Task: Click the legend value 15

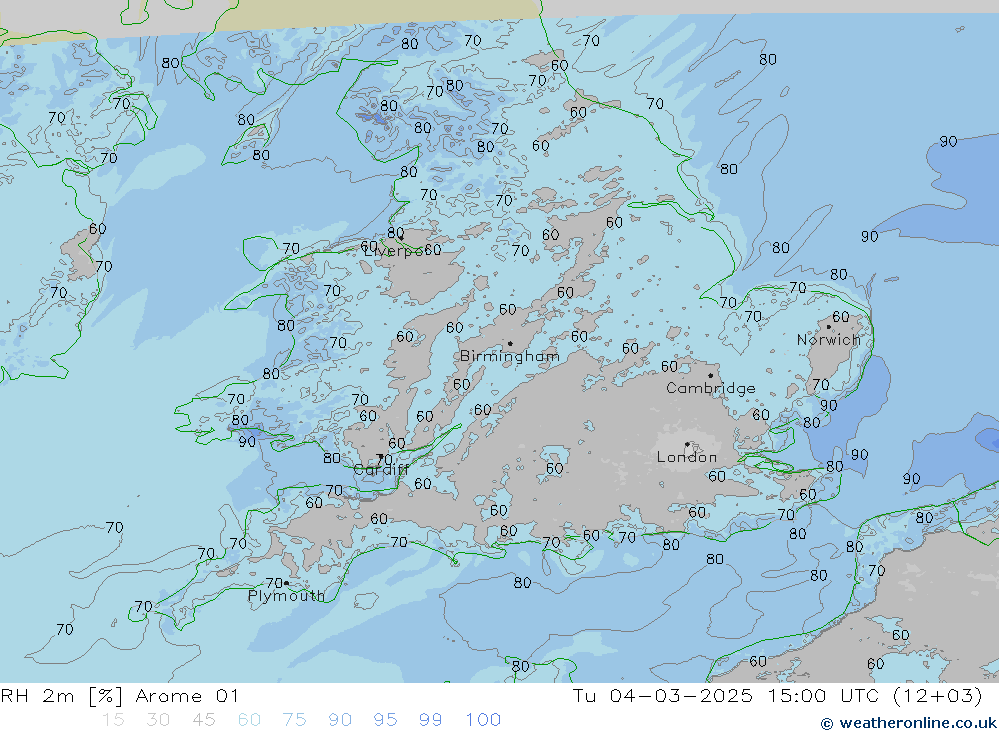Action: coord(113,720)
